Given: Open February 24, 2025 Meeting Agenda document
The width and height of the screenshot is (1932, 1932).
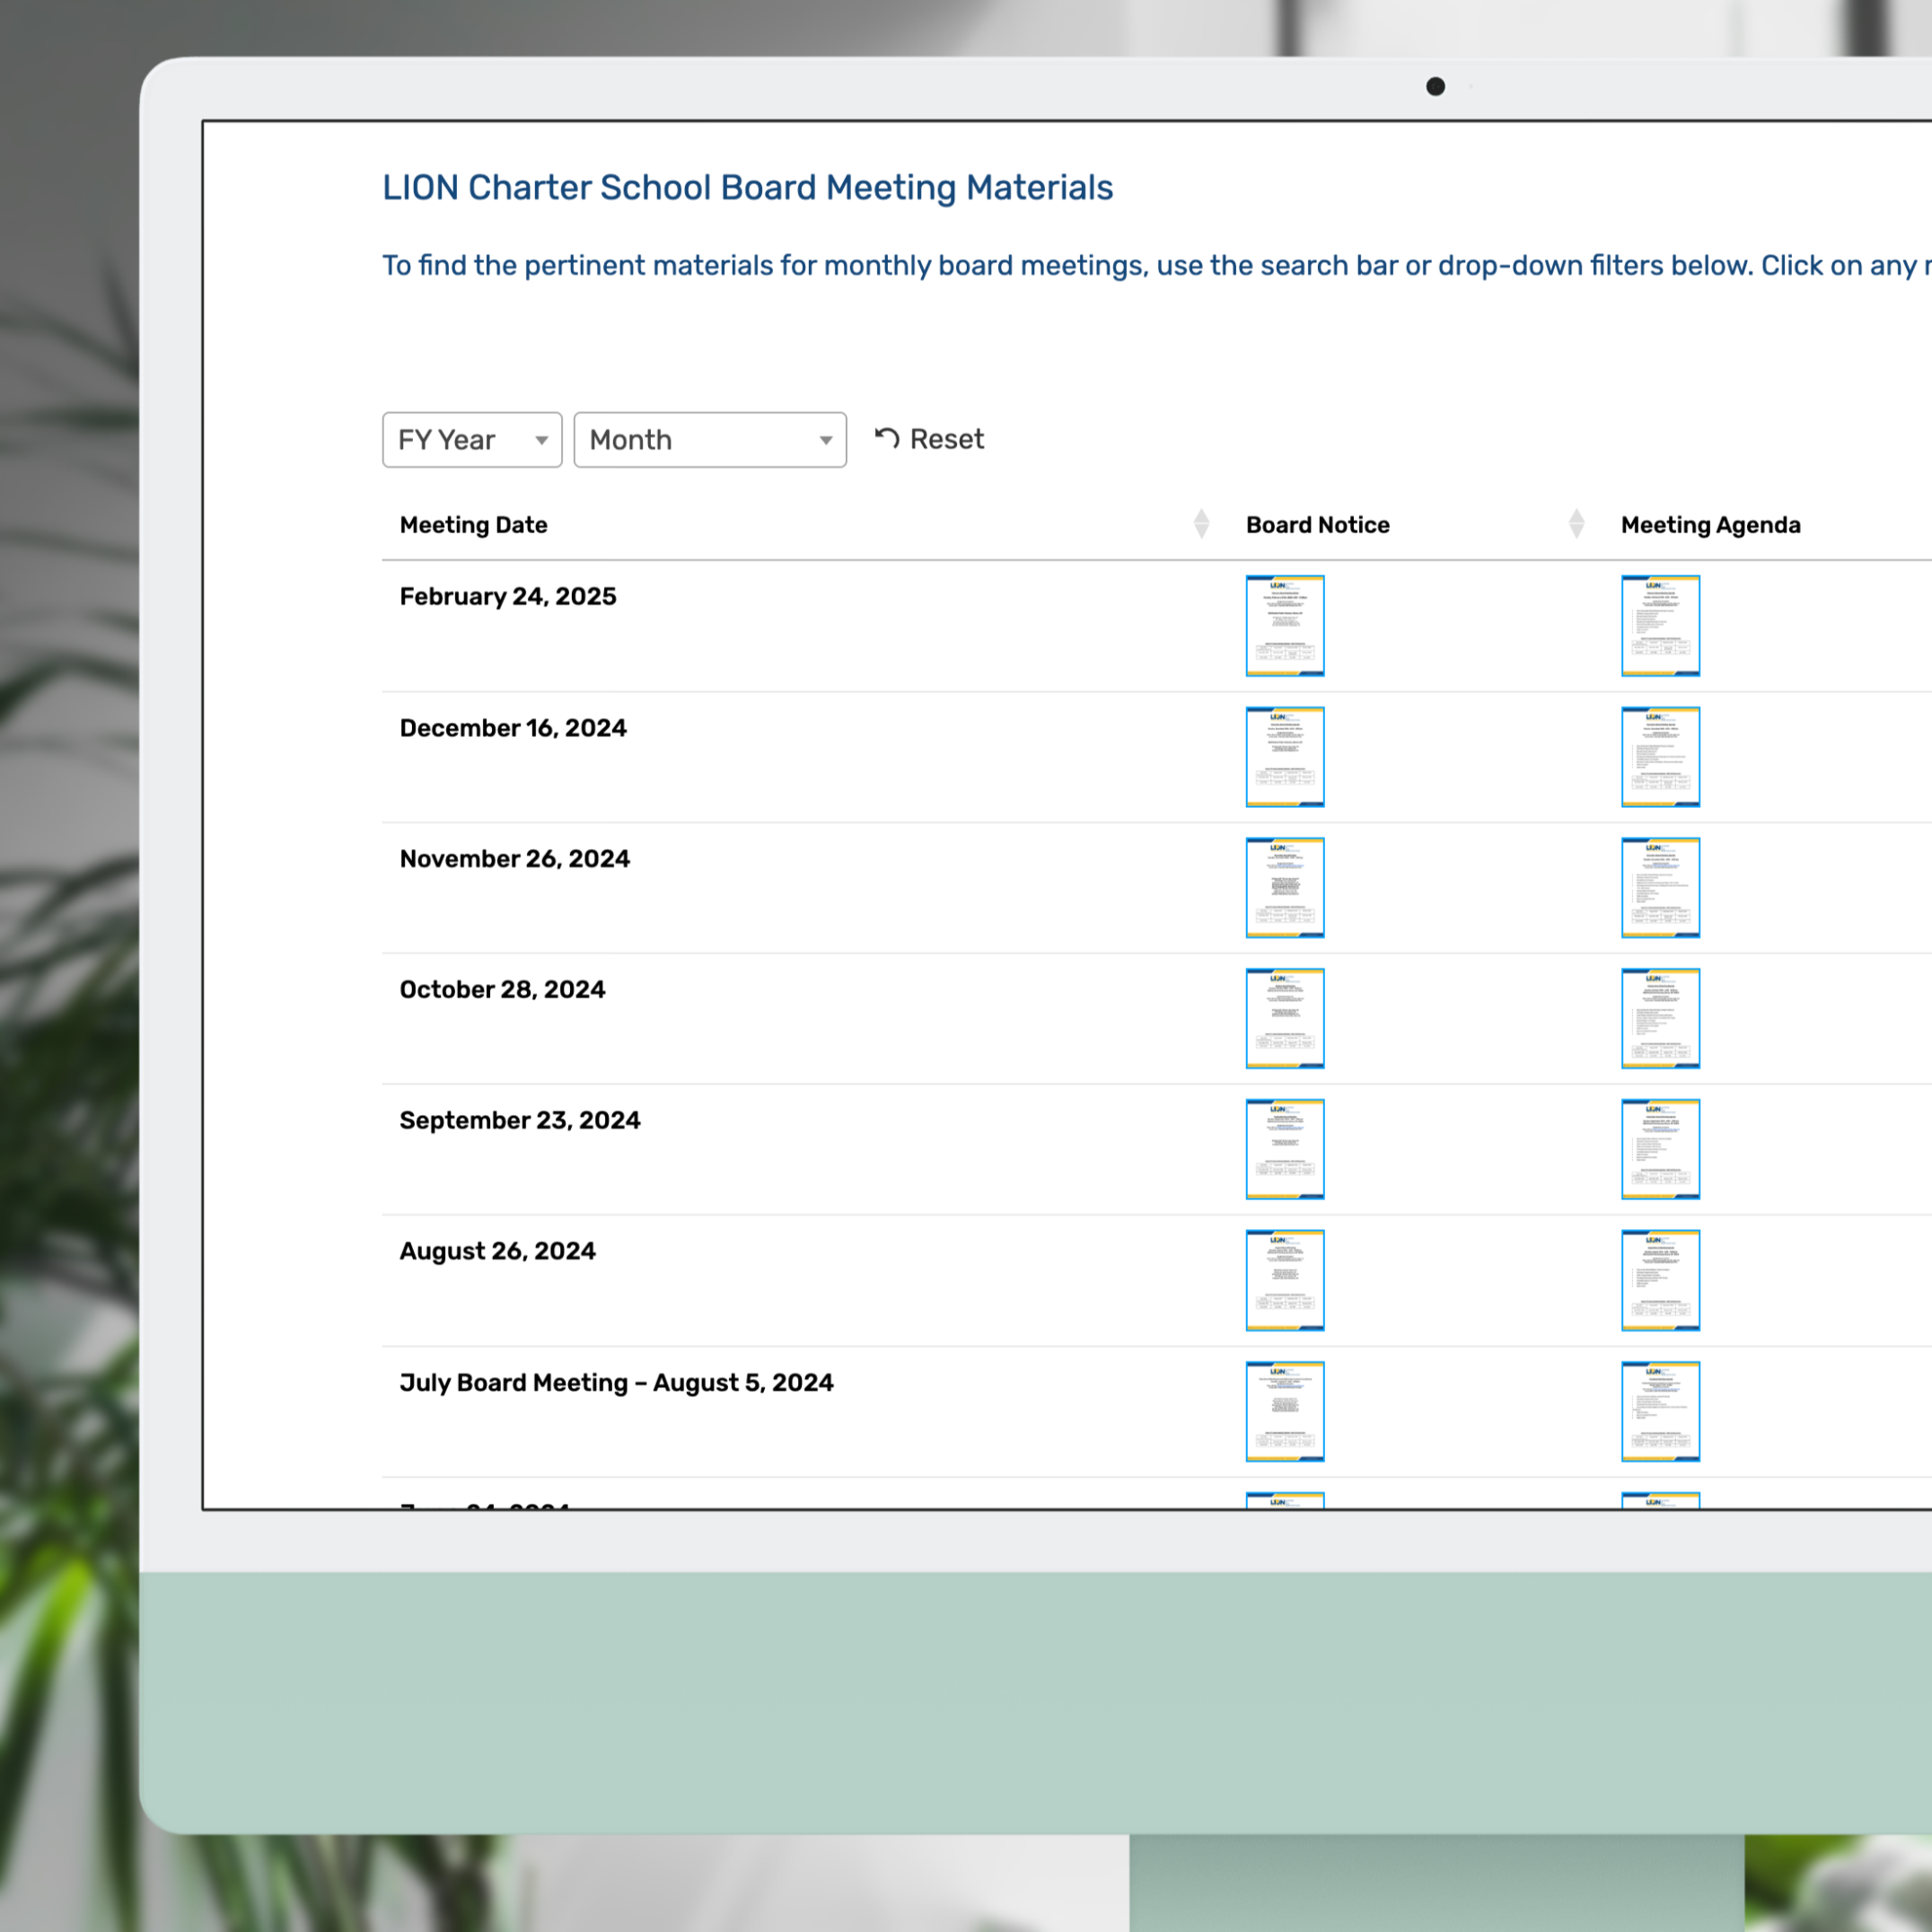Looking at the screenshot, I should coord(1659,625).
